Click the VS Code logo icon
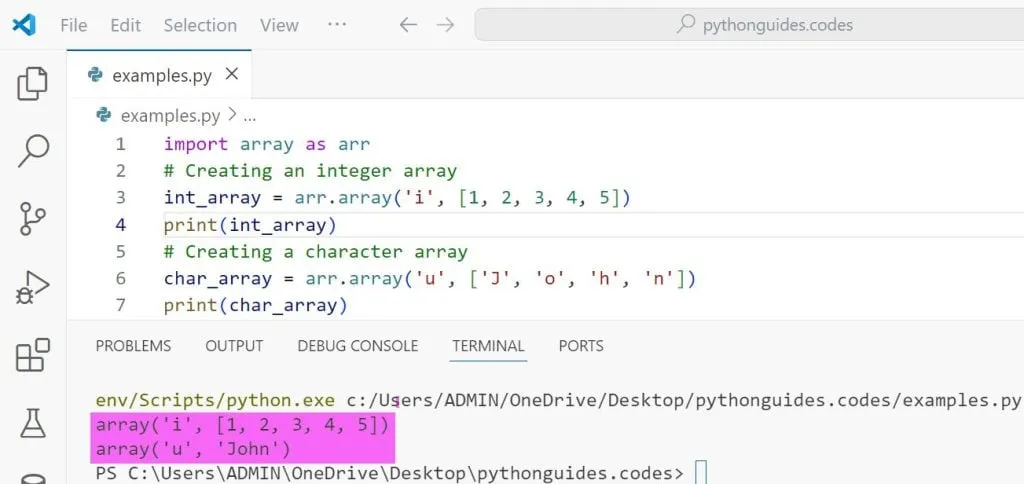Image resolution: width=1024 pixels, height=484 pixels. click(25, 25)
